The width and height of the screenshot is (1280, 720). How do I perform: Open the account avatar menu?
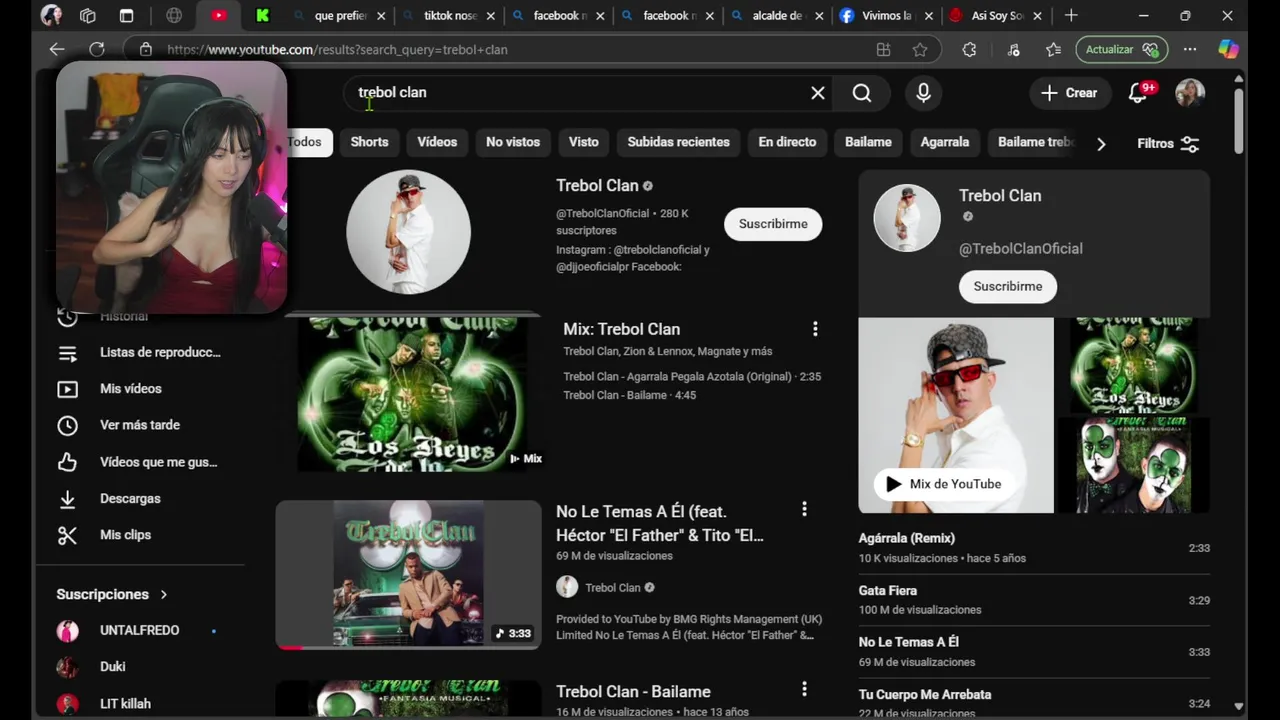(x=1190, y=93)
